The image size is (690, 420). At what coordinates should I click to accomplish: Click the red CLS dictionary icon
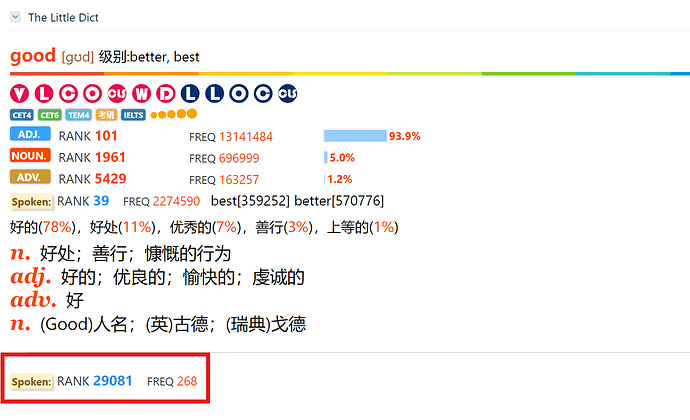coord(117,94)
